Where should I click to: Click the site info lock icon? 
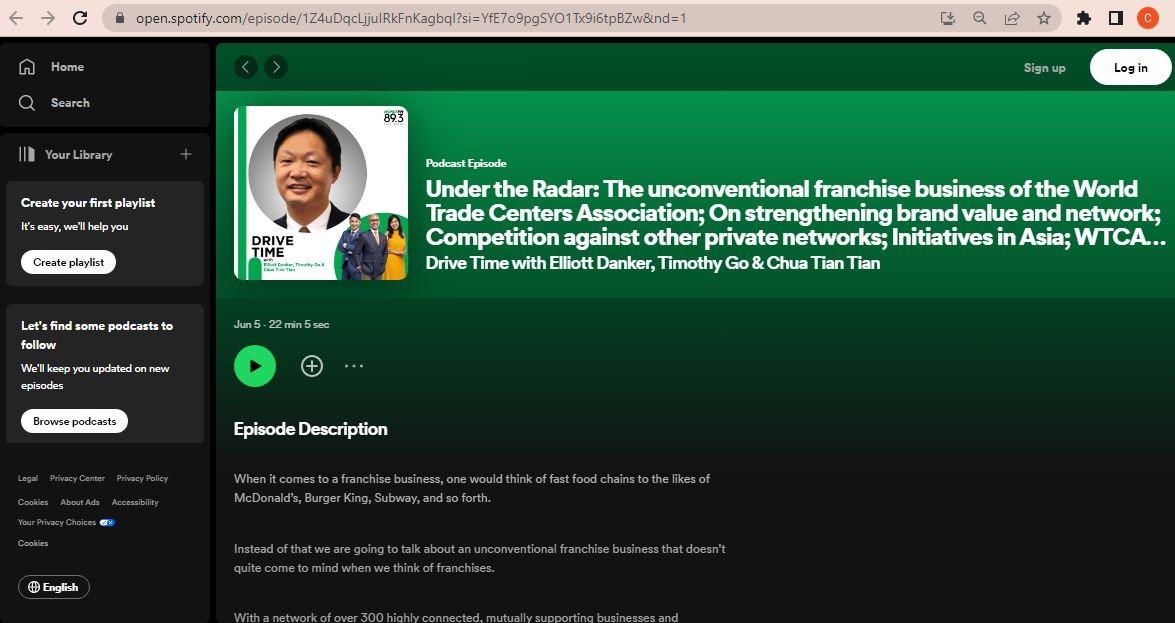coord(120,18)
